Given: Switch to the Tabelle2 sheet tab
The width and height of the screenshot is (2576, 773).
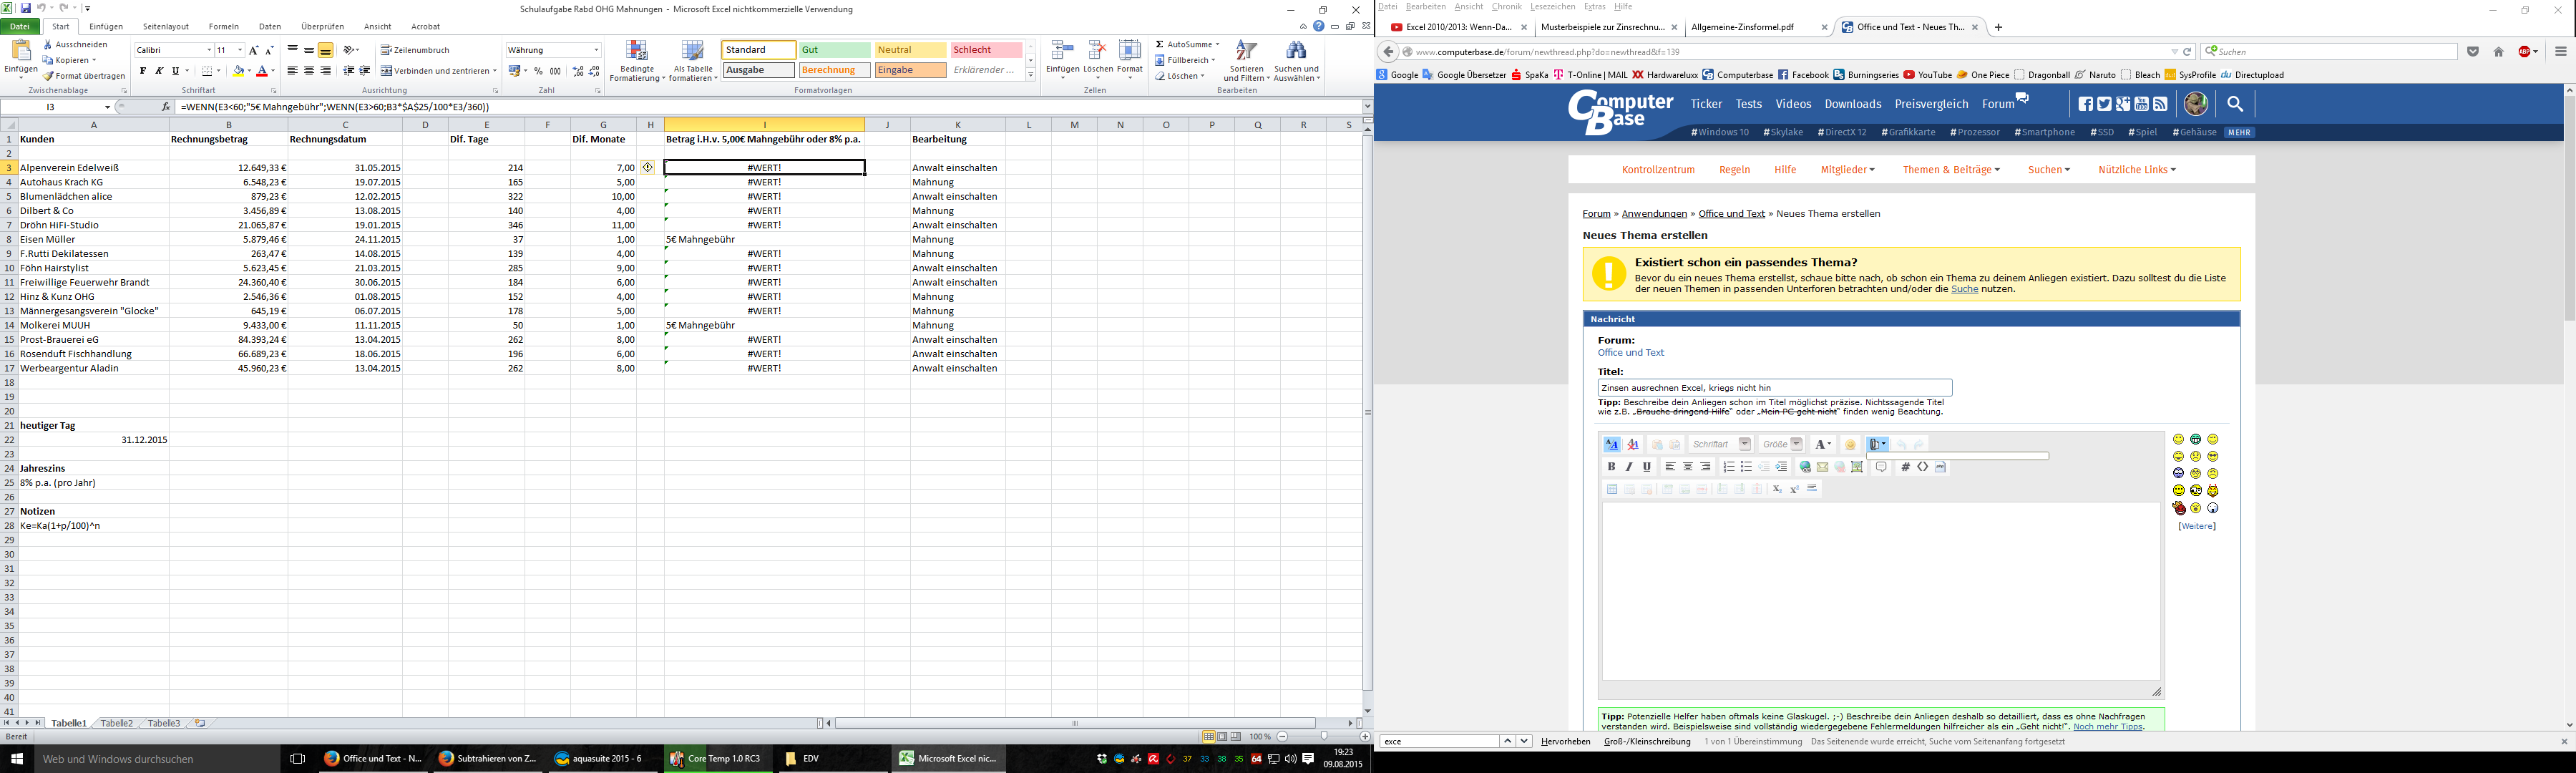Looking at the screenshot, I should [x=116, y=723].
